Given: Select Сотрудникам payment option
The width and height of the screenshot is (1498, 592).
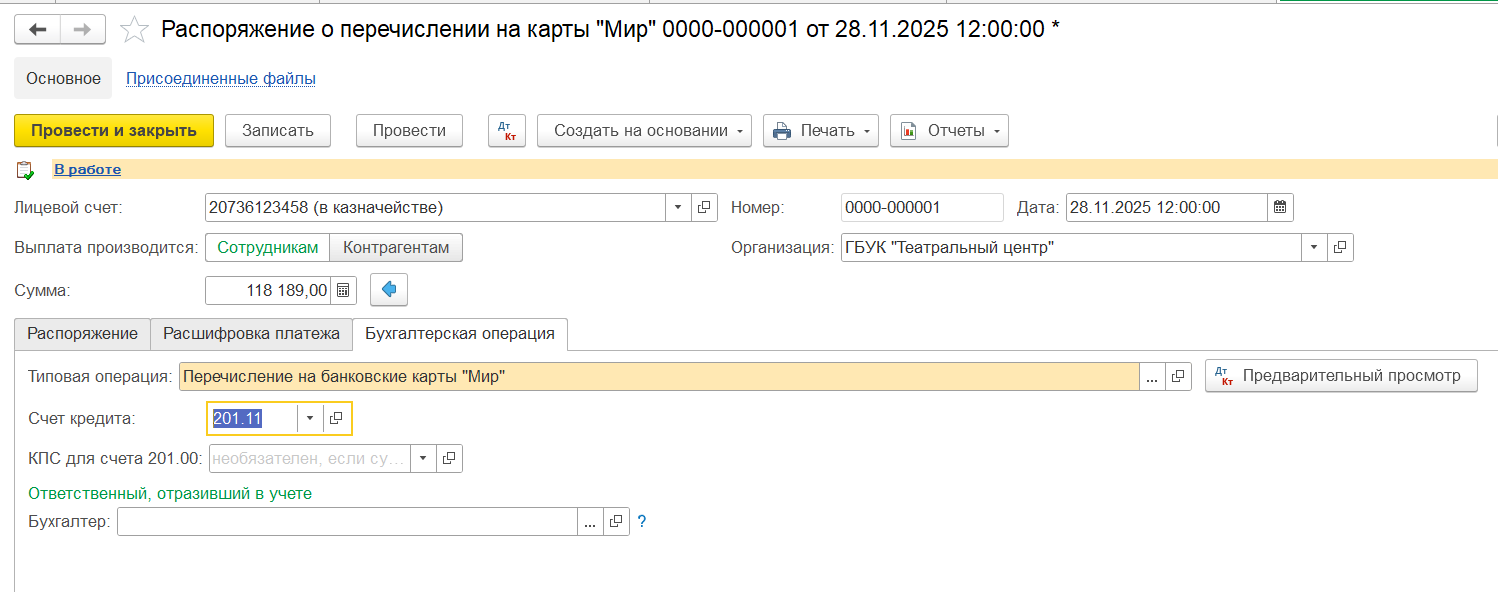Looking at the screenshot, I should 267,247.
